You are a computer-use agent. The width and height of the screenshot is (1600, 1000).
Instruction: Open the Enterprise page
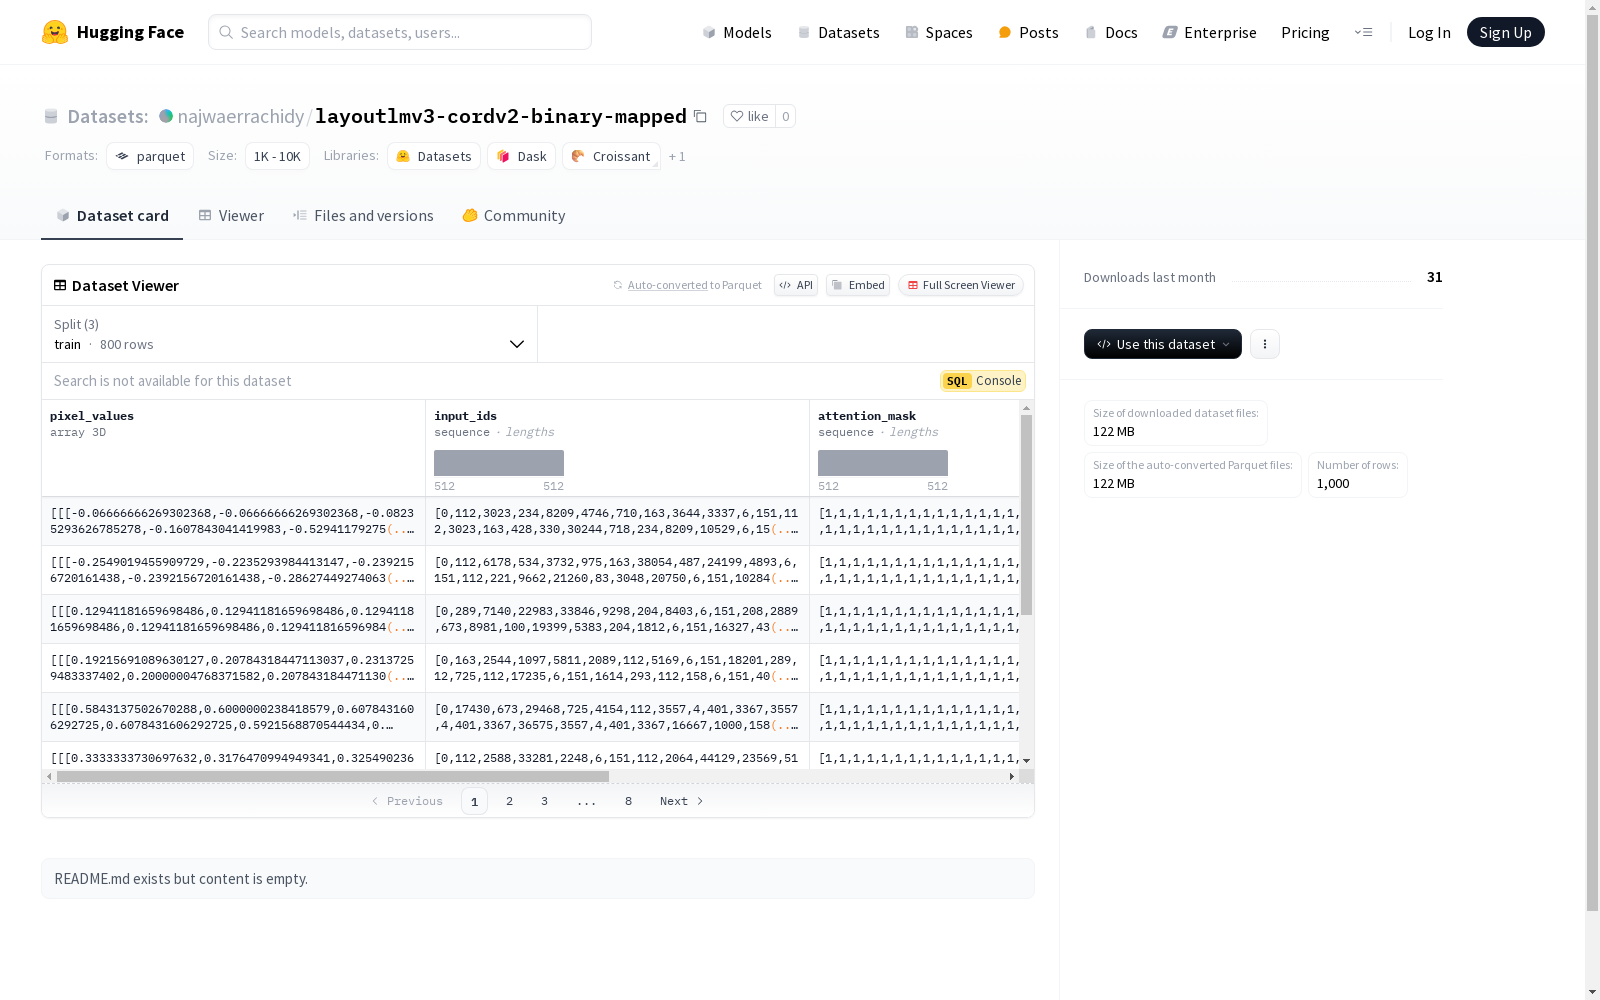[x=1210, y=32]
